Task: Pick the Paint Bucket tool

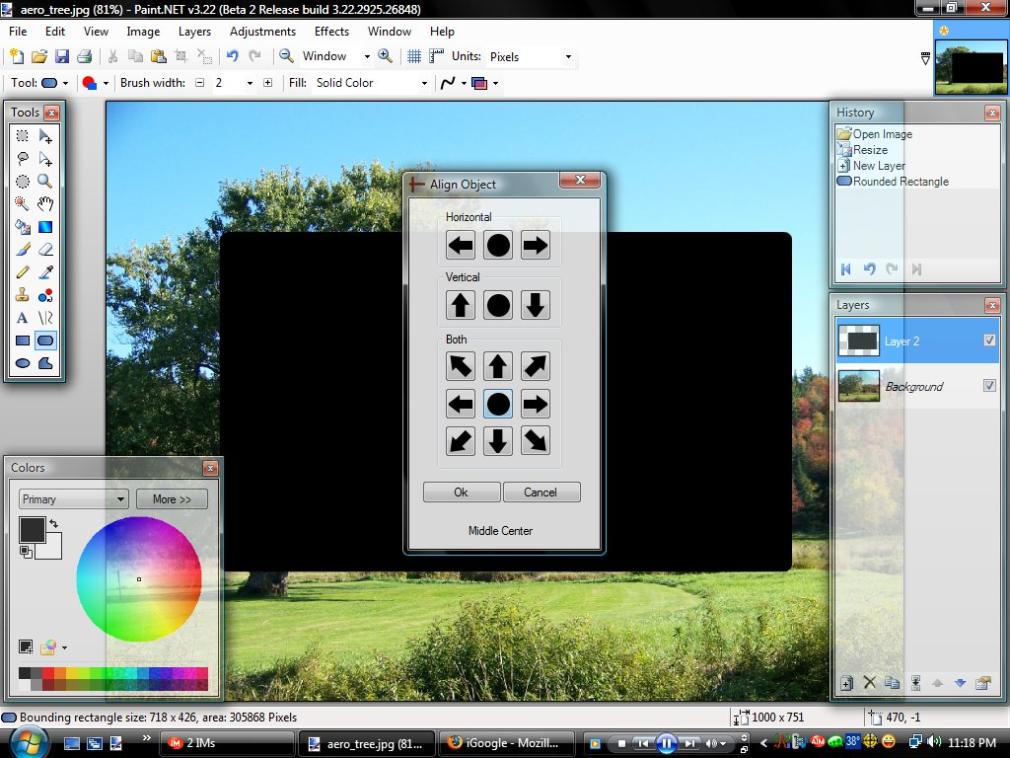Action: [22, 227]
